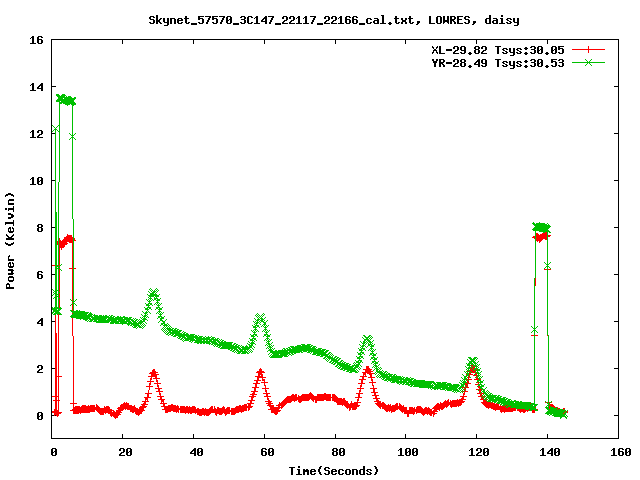Click the y-axis tick label 12
This screenshot has height=480, width=640.
pyautogui.click(x=36, y=134)
